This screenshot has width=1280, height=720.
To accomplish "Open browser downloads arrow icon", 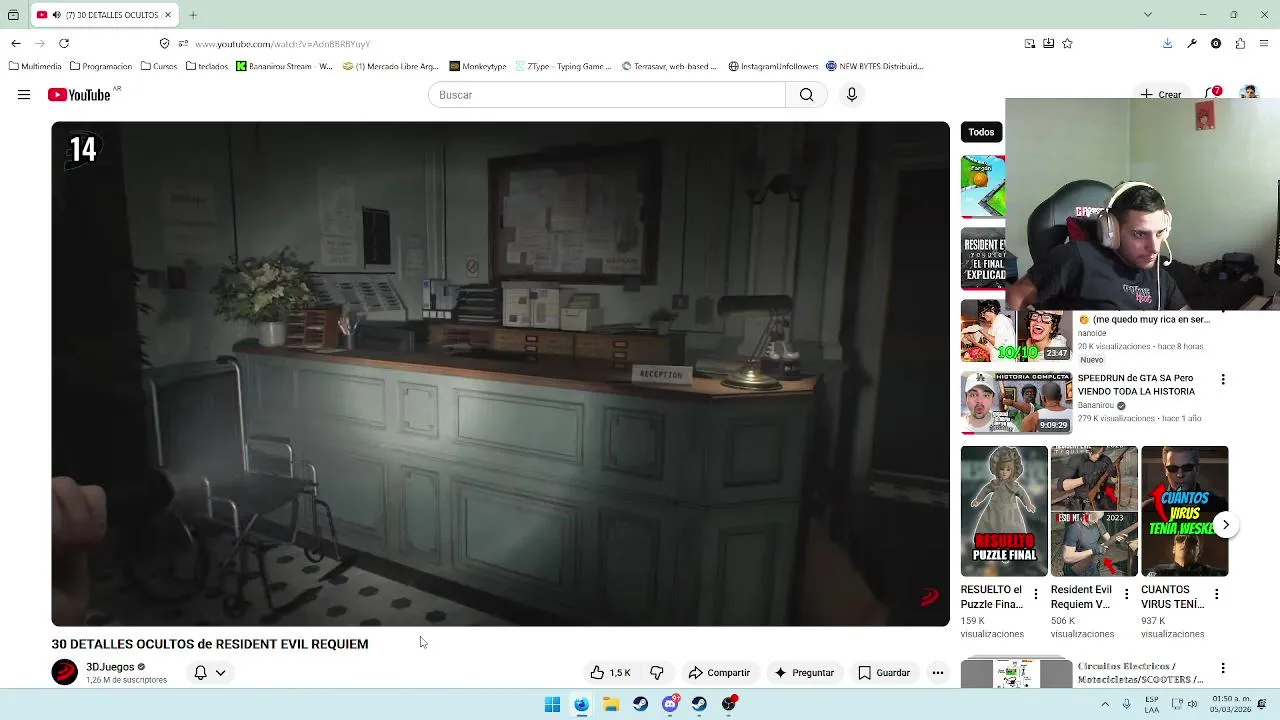I will coord(1167,43).
